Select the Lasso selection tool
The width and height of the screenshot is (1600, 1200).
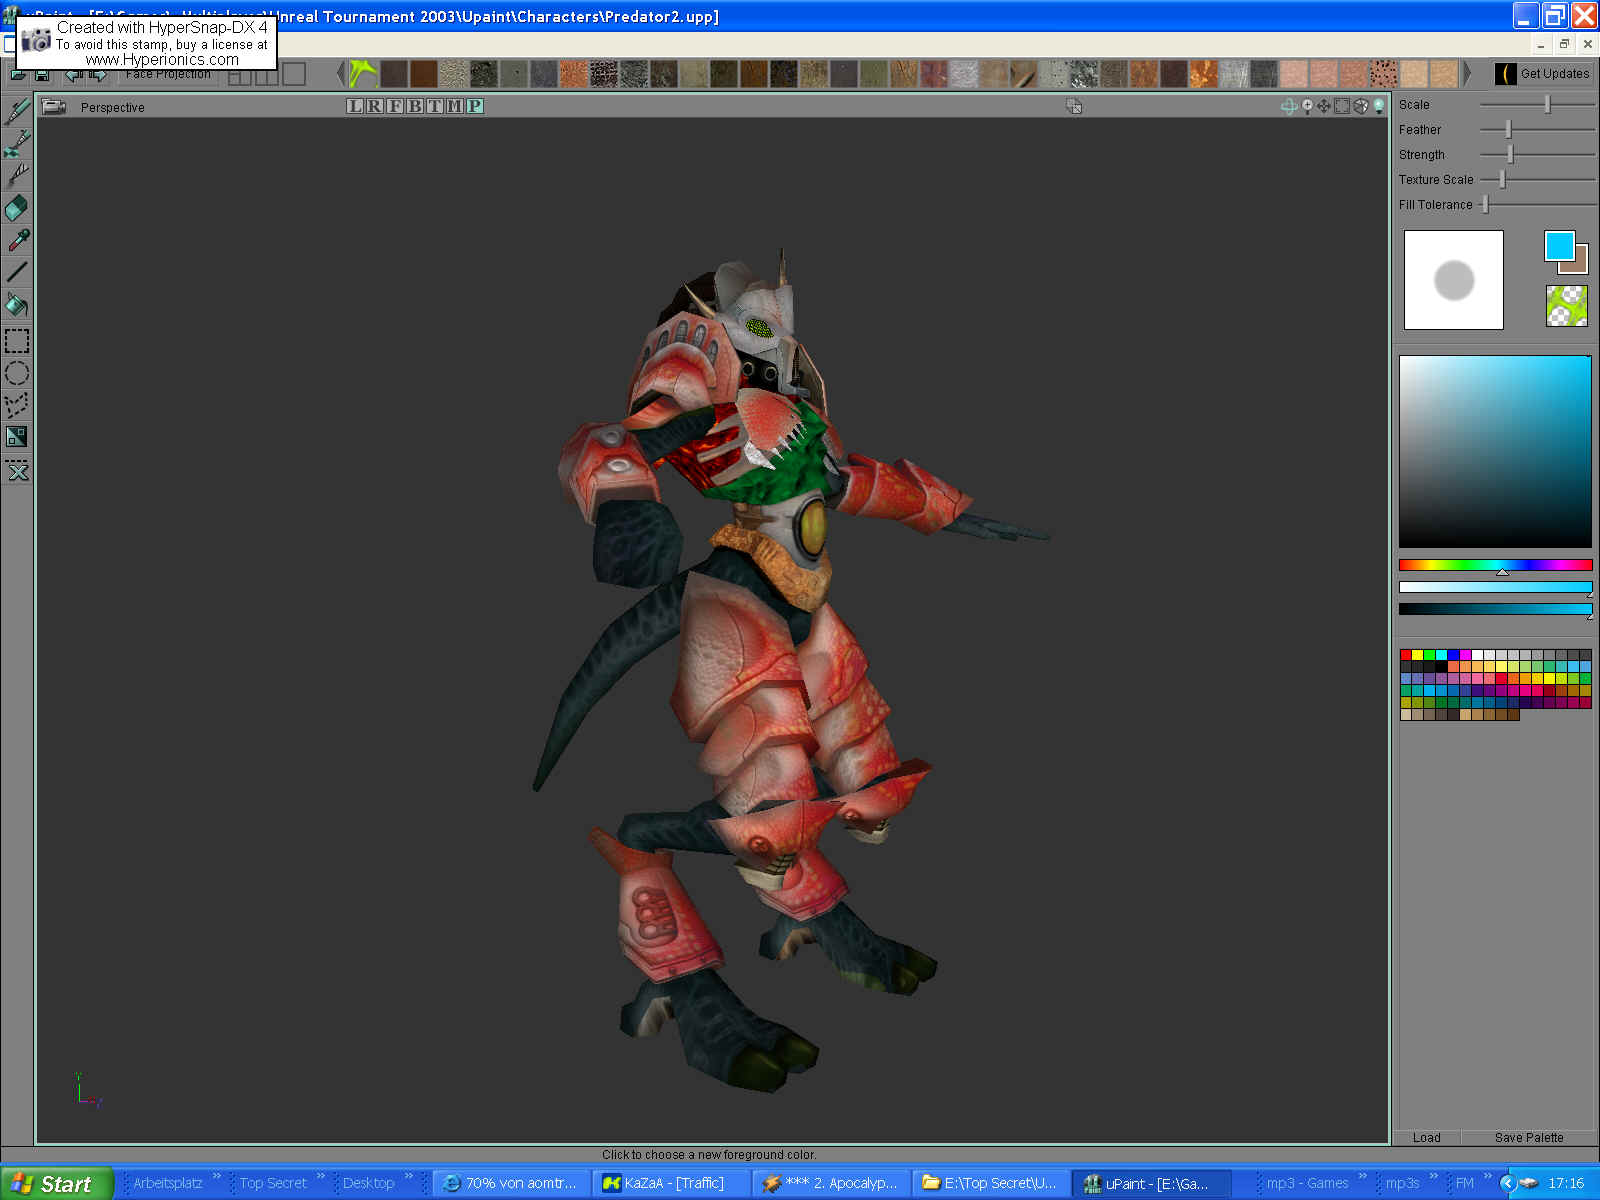pos(17,406)
